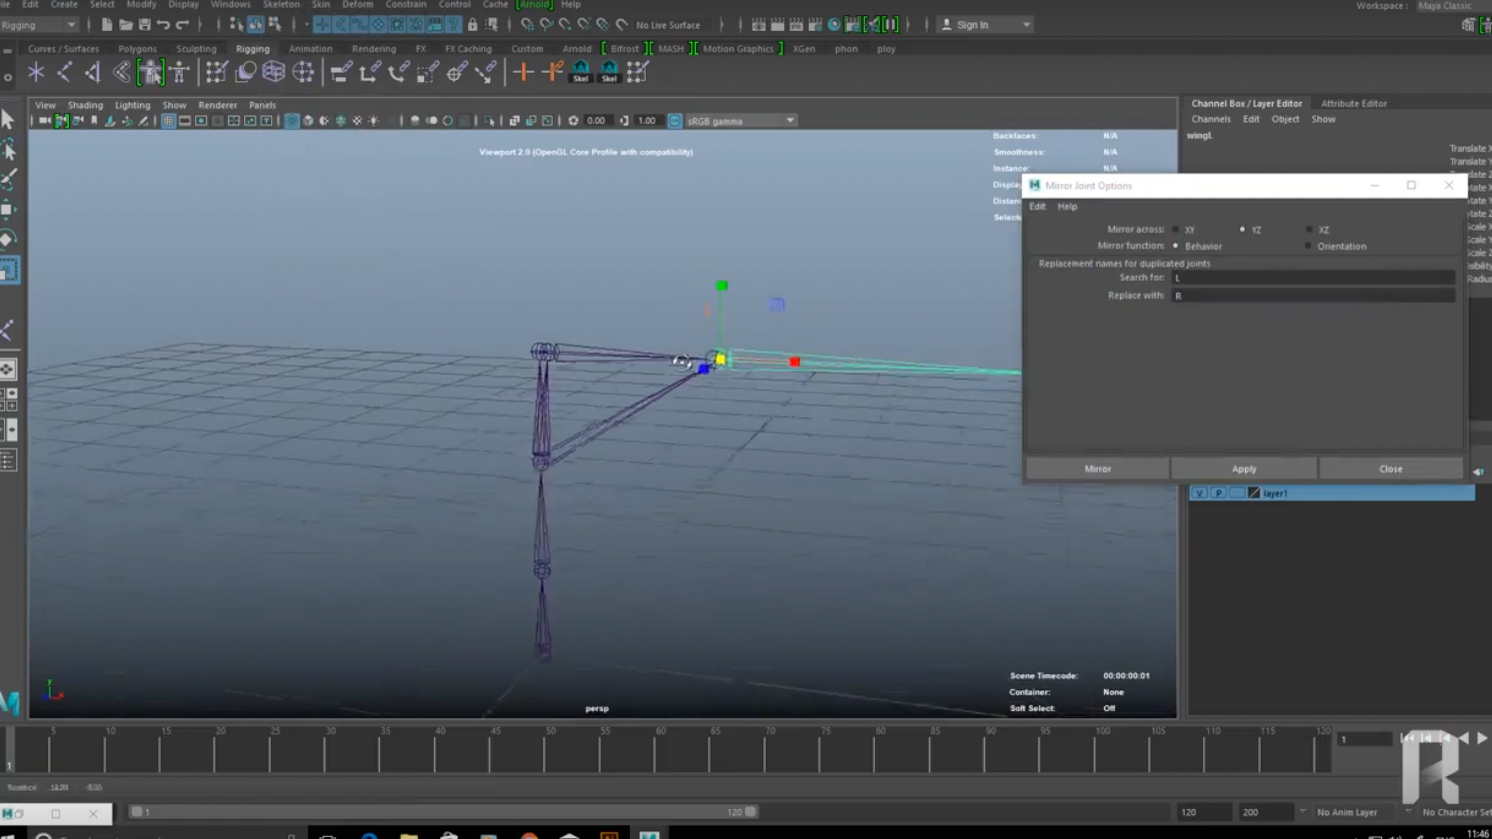Click the Mirror button in the dialog

[1097, 469]
